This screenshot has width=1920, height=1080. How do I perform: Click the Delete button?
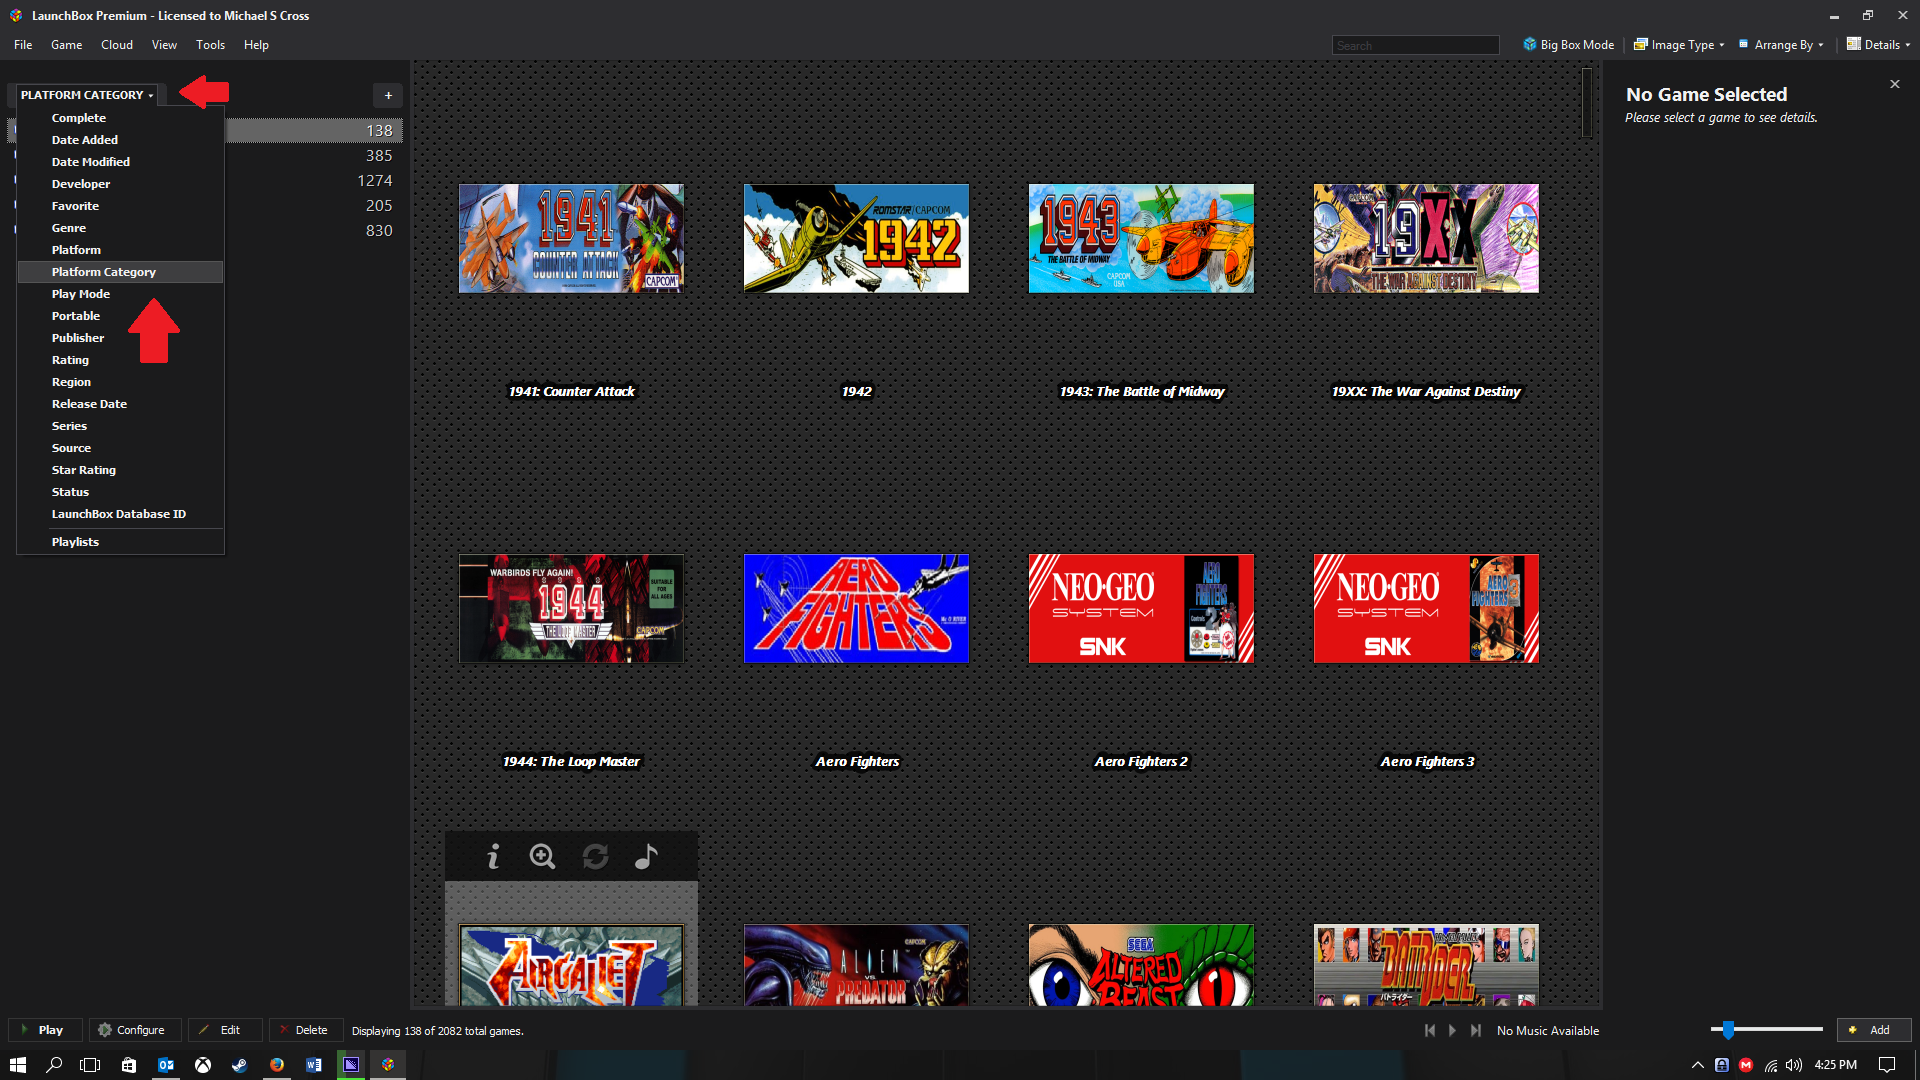click(x=304, y=1030)
